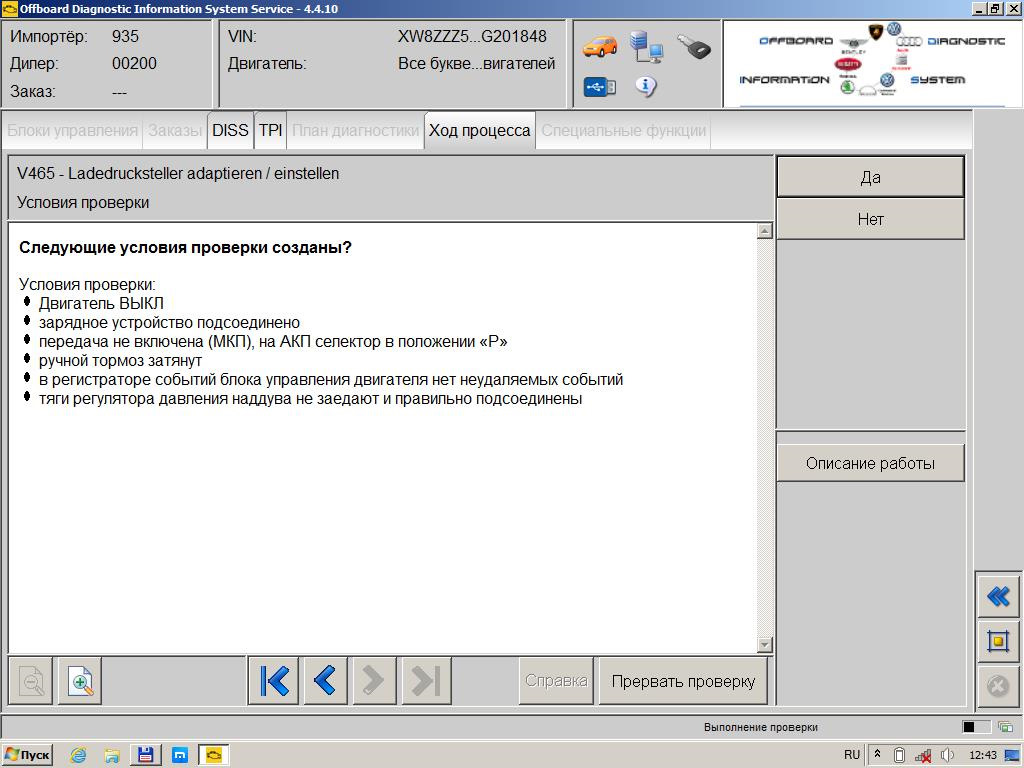Click status text 'Выполнение проверки'
This screenshot has width=1024, height=768.
pyautogui.click(x=761, y=727)
